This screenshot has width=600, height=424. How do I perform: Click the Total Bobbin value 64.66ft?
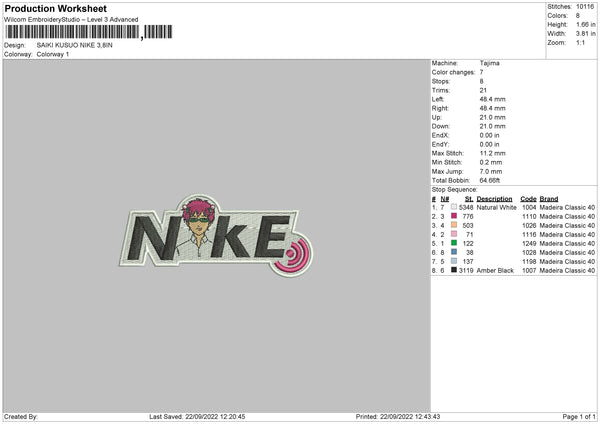[x=490, y=181]
